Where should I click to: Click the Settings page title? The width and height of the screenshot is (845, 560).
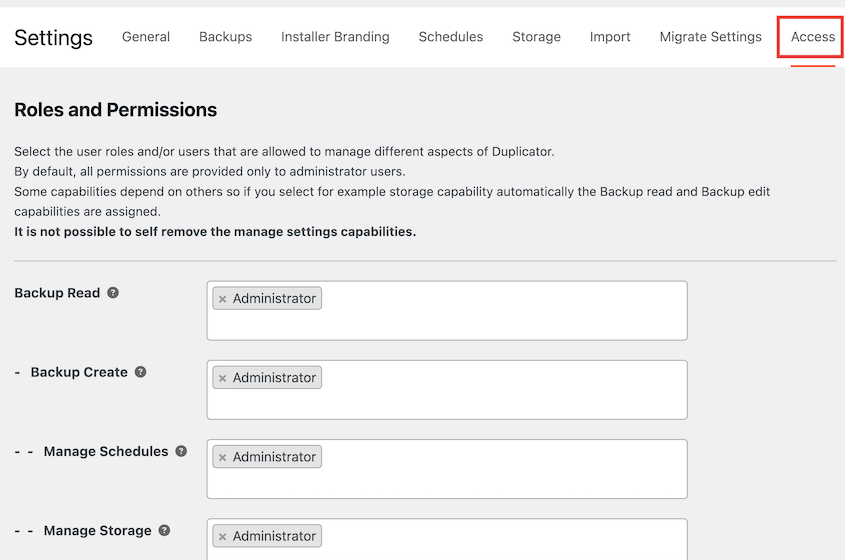click(x=53, y=38)
